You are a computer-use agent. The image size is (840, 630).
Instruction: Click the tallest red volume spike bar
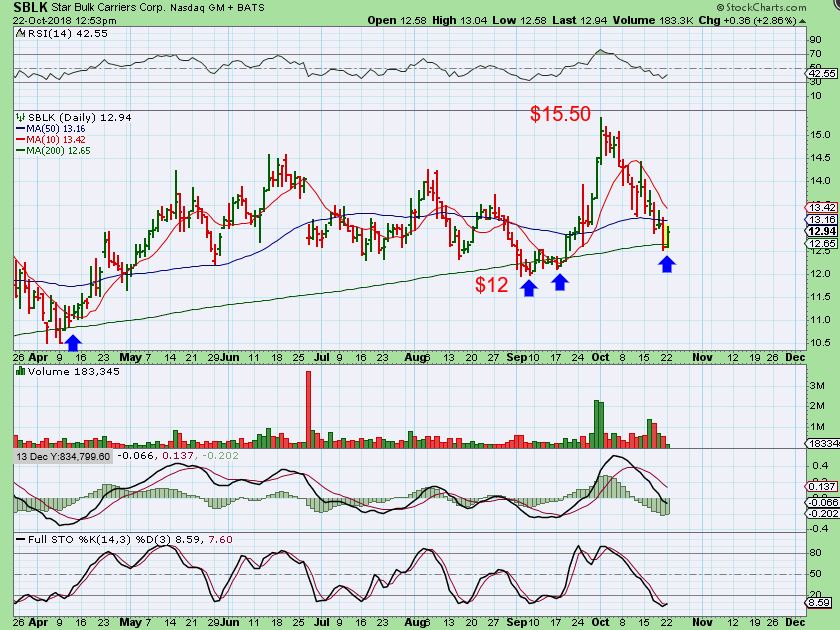pyautogui.click(x=308, y=408)
